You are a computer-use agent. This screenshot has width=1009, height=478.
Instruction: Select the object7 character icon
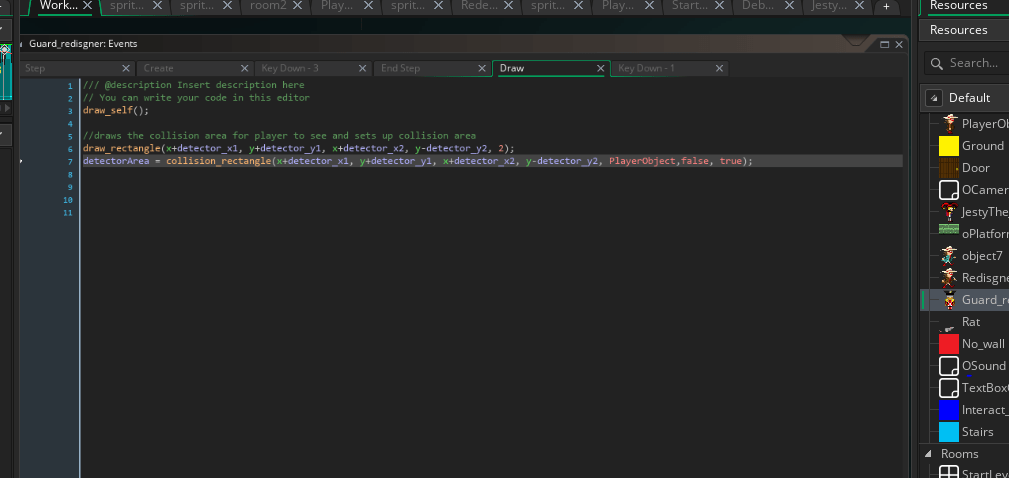[949, 256]
